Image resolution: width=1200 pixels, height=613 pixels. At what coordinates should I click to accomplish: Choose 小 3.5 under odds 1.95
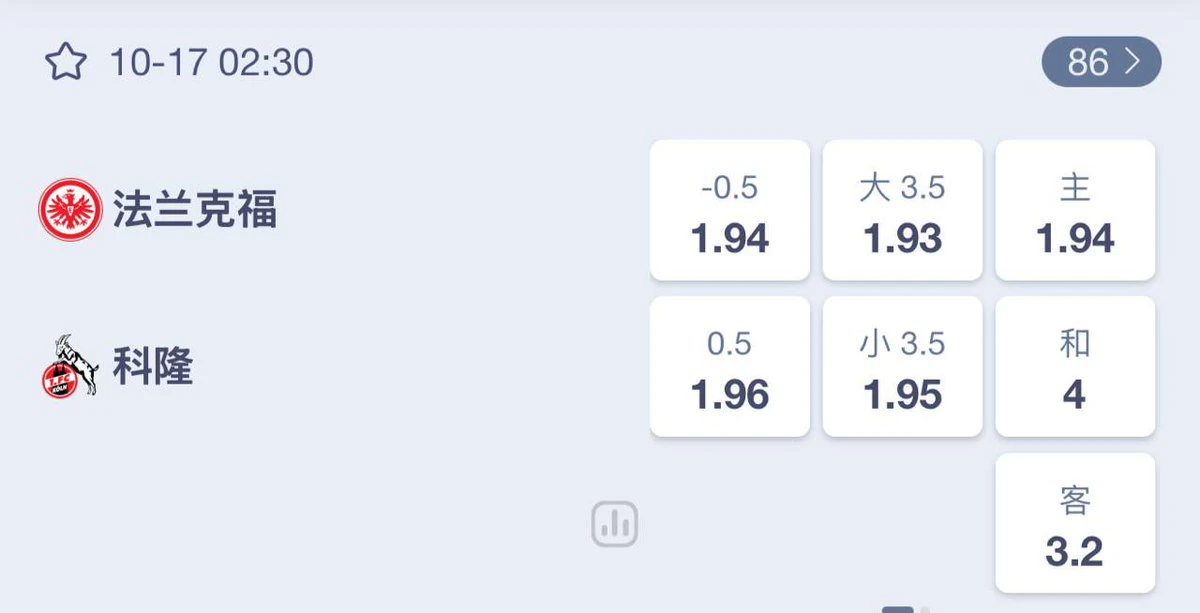coord(902,366)
